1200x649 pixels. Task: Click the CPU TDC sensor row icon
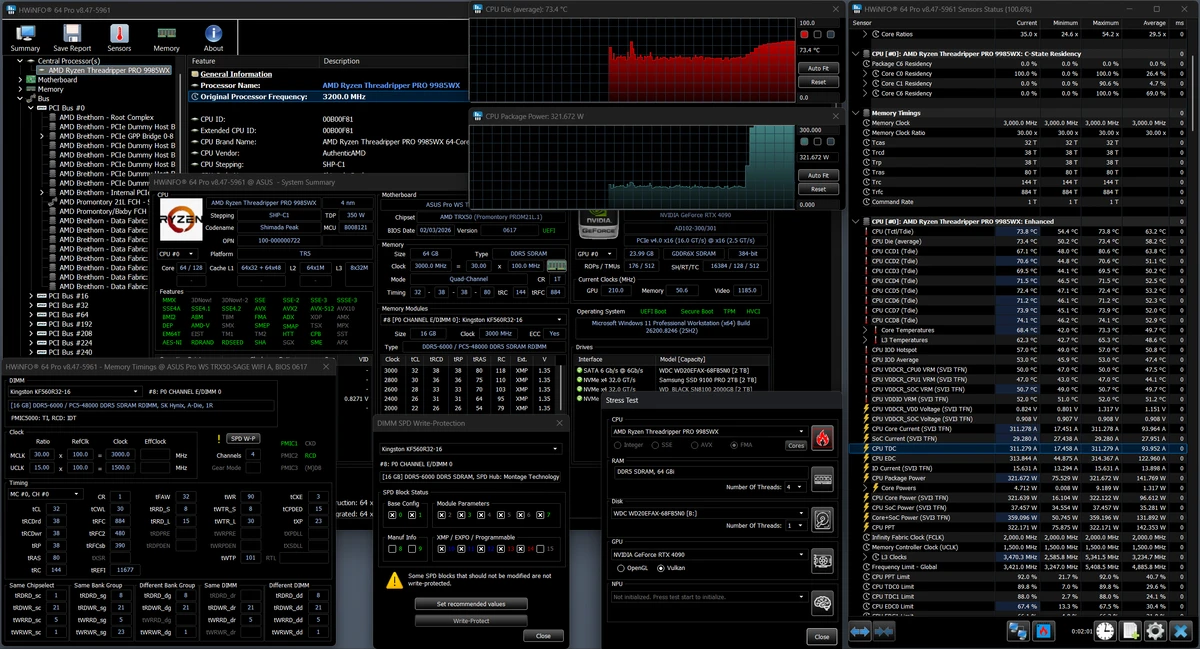click(x=866, y=449)
